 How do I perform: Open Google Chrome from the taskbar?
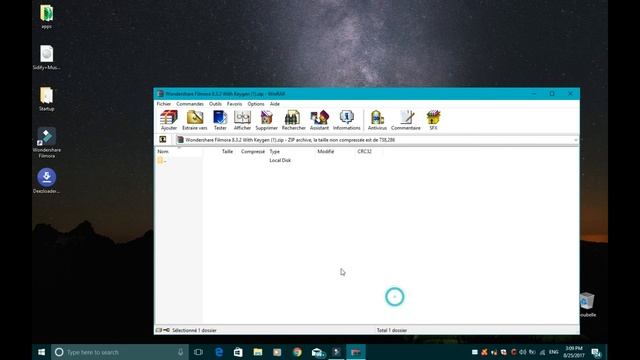tap(297, 352)
